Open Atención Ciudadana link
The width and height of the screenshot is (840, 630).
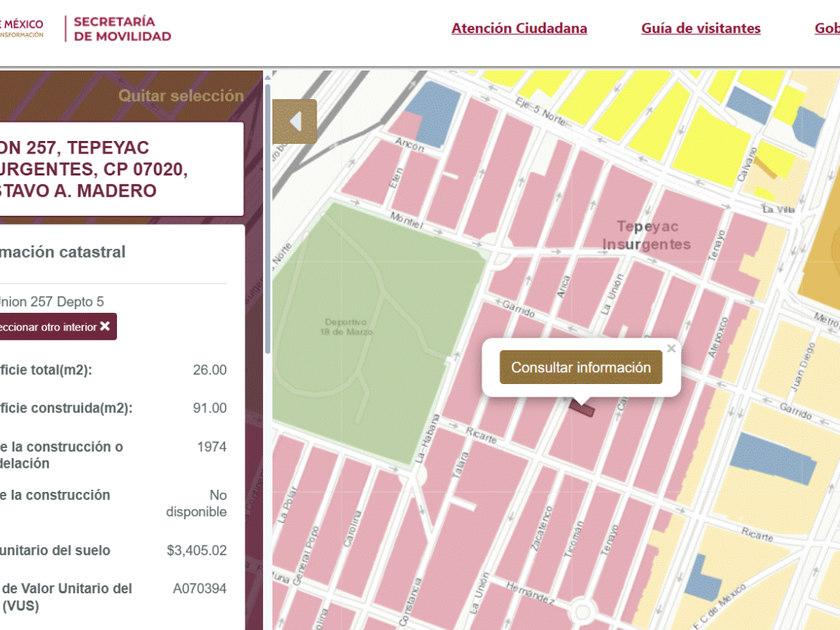(519, 28)
